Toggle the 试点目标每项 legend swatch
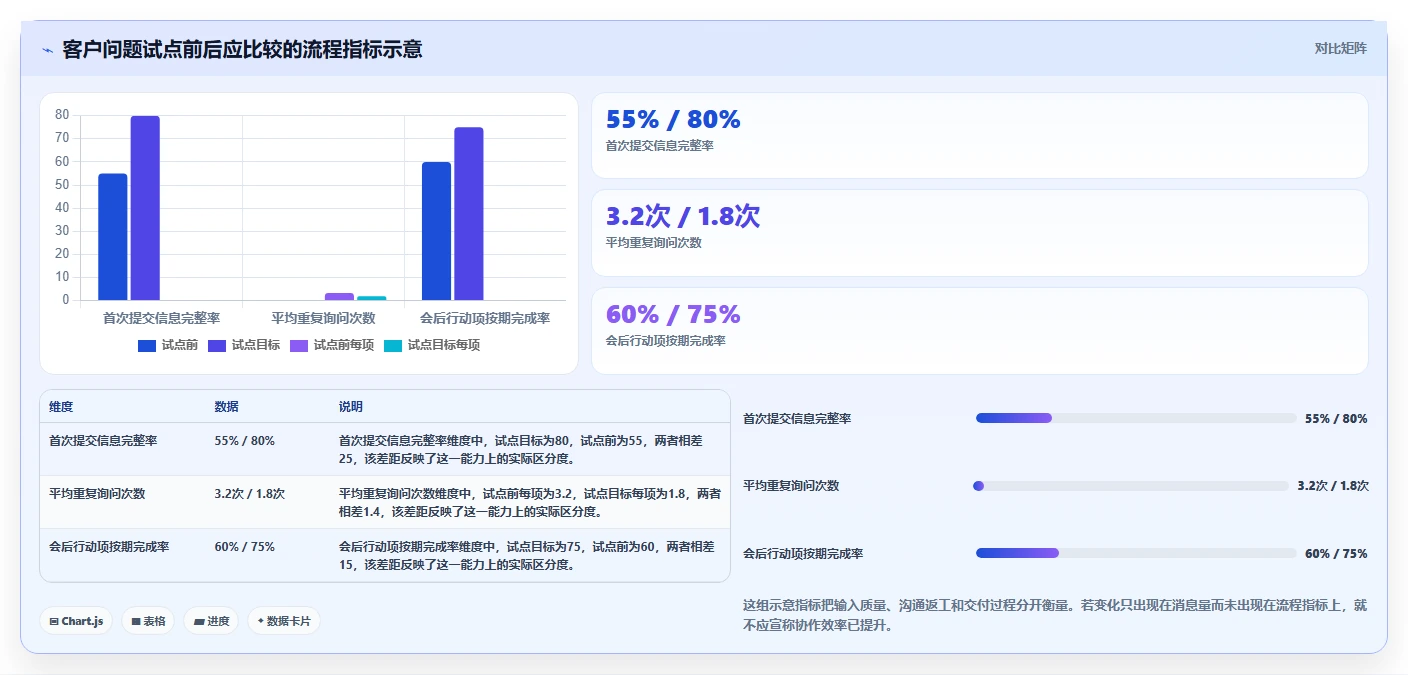Screen dimensions: 1408x675 point(393,345)
